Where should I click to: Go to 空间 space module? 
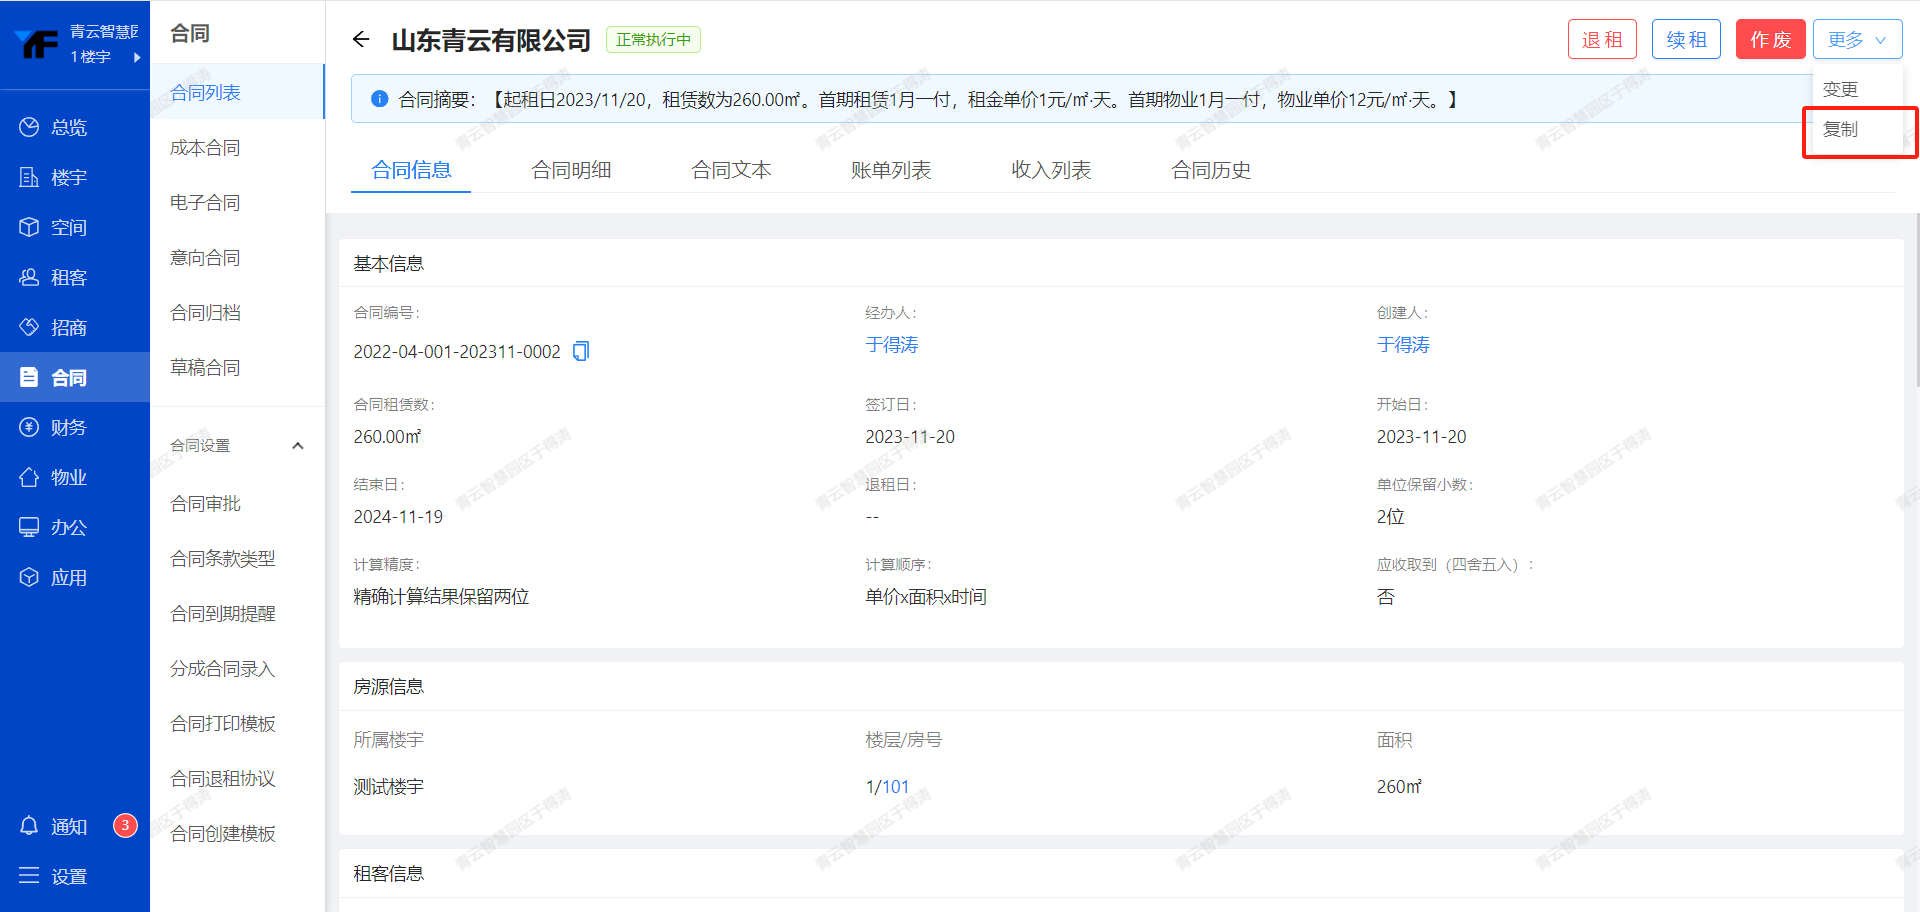68,227
